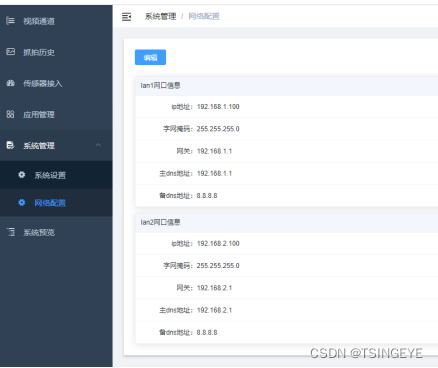The image size is (438, 368).
Task: Open the 应用管理 menu item
Action: point(56,114)
